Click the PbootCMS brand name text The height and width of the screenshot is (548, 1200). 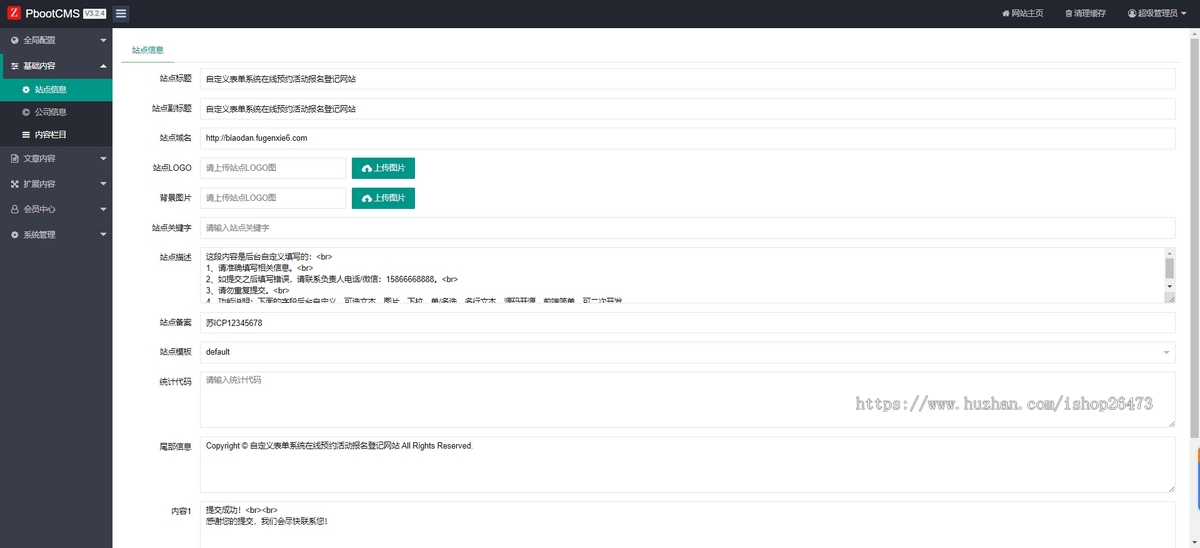click(x=53, y=13)
